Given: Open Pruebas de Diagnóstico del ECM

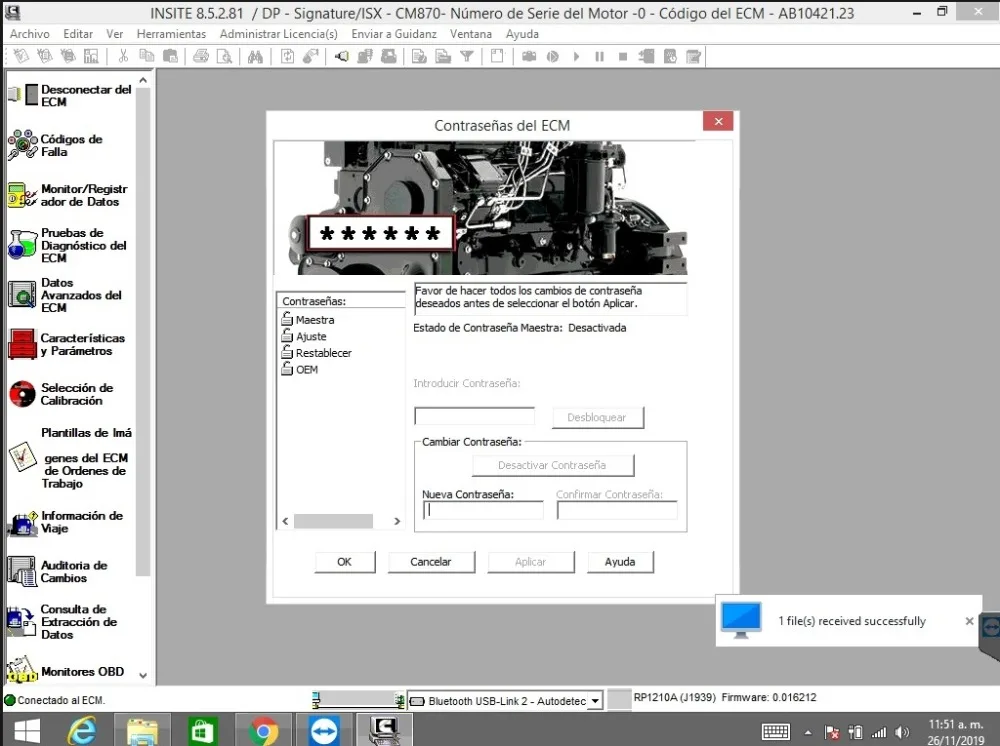Looking at the screenshot, I should (x=68, y=245).
